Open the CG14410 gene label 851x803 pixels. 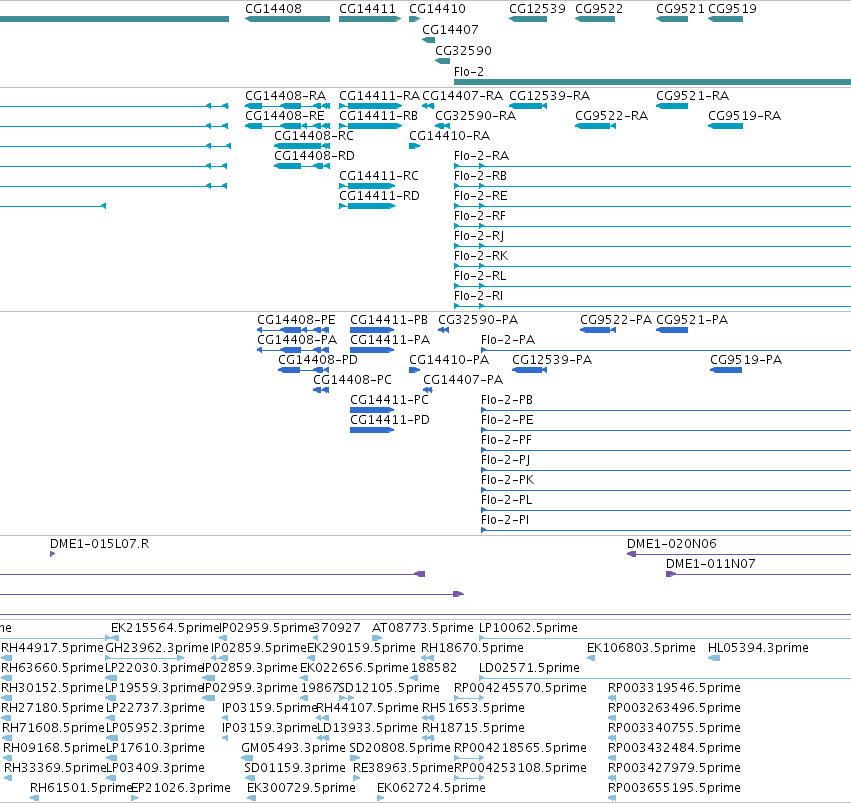[437, 9]
